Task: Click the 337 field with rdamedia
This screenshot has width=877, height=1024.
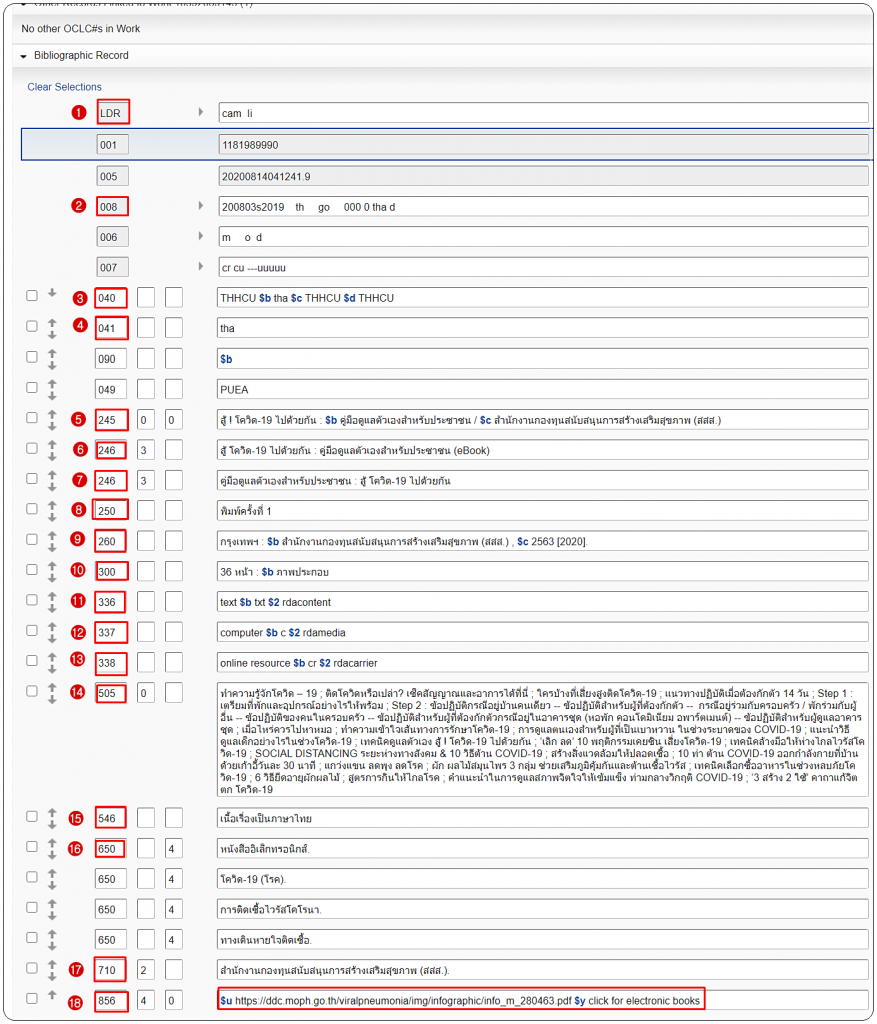Action: (543, 632)
